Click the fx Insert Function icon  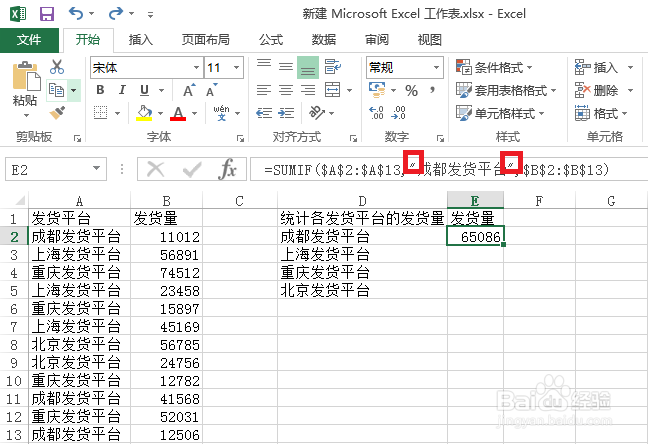coord(228,169)
